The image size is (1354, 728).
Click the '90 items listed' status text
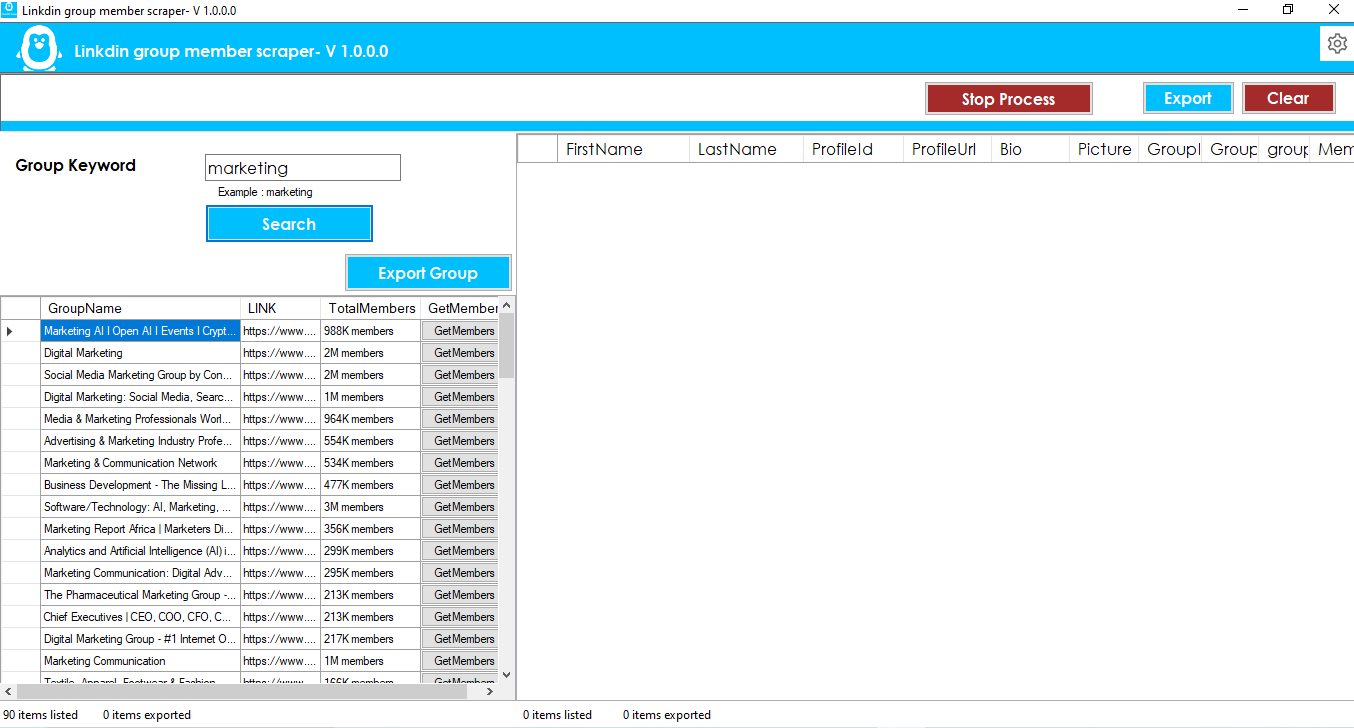(40, 715)
